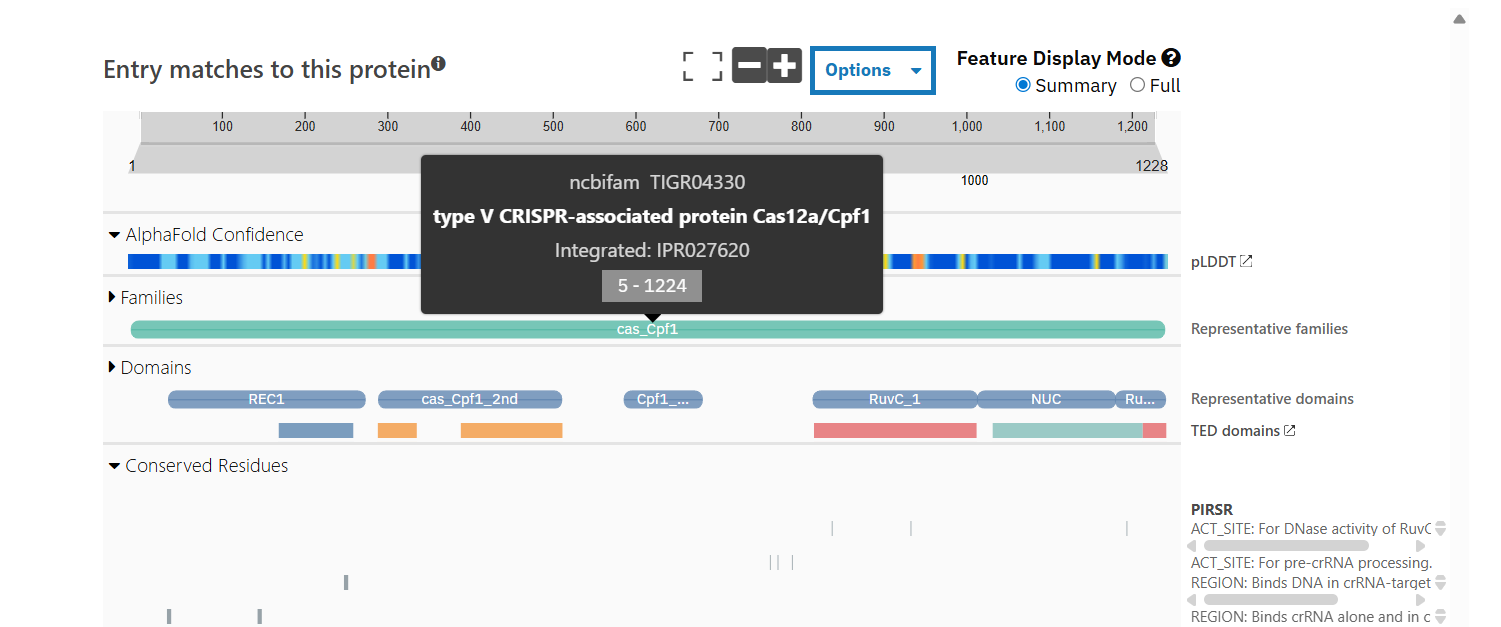
Task: Expand the Families section
Action: click(113, 298)
